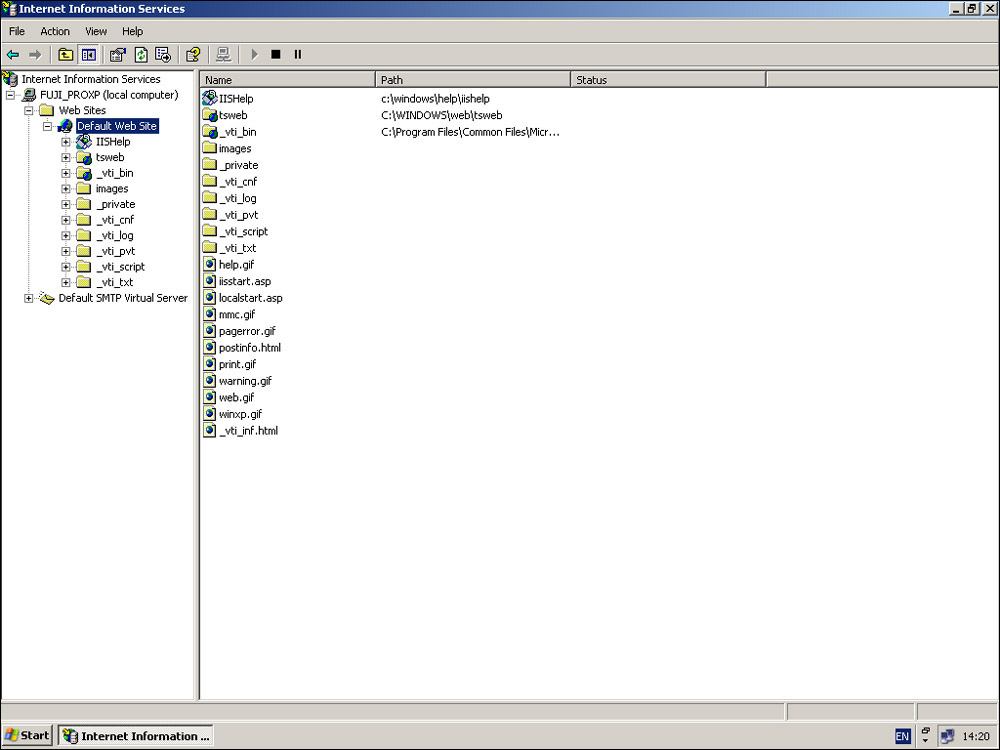The height and width of the screenshot is (750, 1000).
Task: Select iisstart.asp in the file list
Action: click(244, 282)
